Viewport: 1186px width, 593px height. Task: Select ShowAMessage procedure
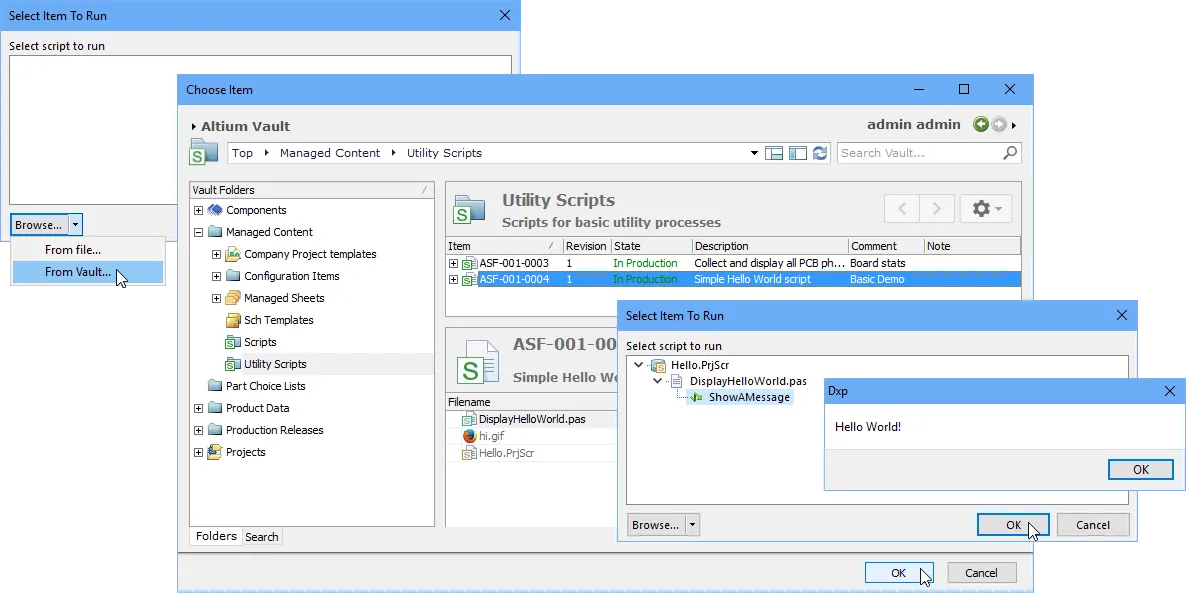pos(749,397)
